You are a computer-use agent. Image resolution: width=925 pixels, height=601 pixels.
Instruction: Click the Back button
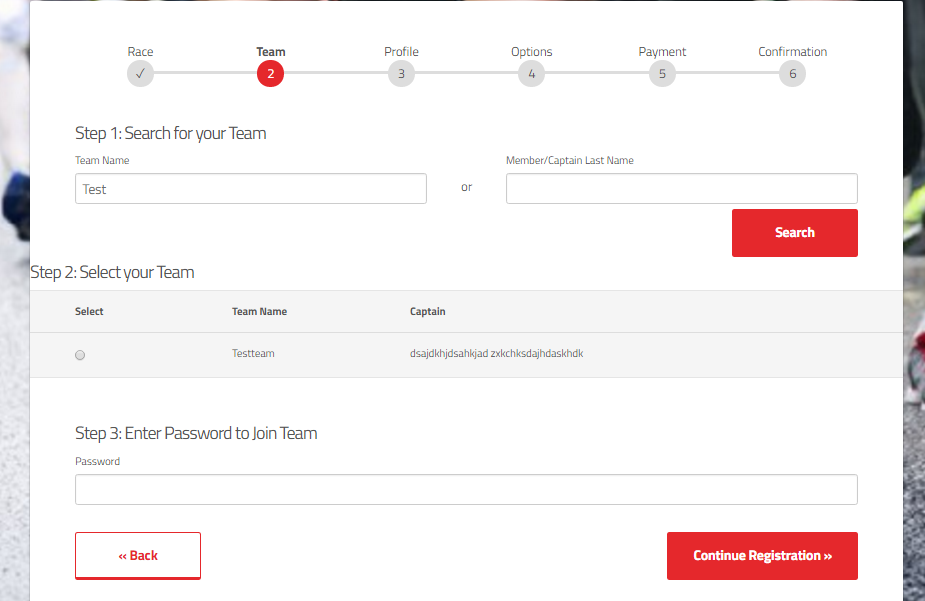(x=138, y=556)
